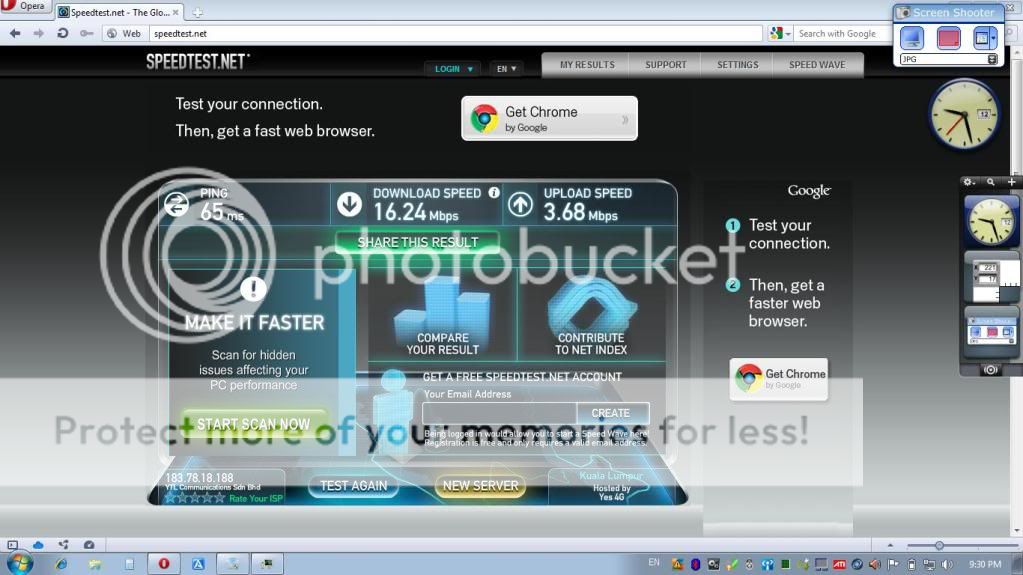Open Opera from the Windows taskbar
This screenshot has width=1023, height=575.
(164, 564)
